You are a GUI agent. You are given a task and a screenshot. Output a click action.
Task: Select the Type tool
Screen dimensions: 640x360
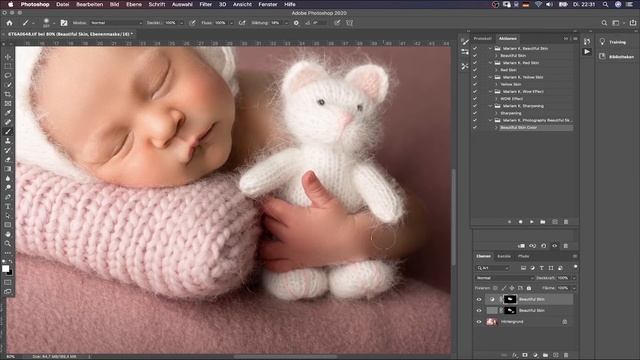click(x=8, y=207)
